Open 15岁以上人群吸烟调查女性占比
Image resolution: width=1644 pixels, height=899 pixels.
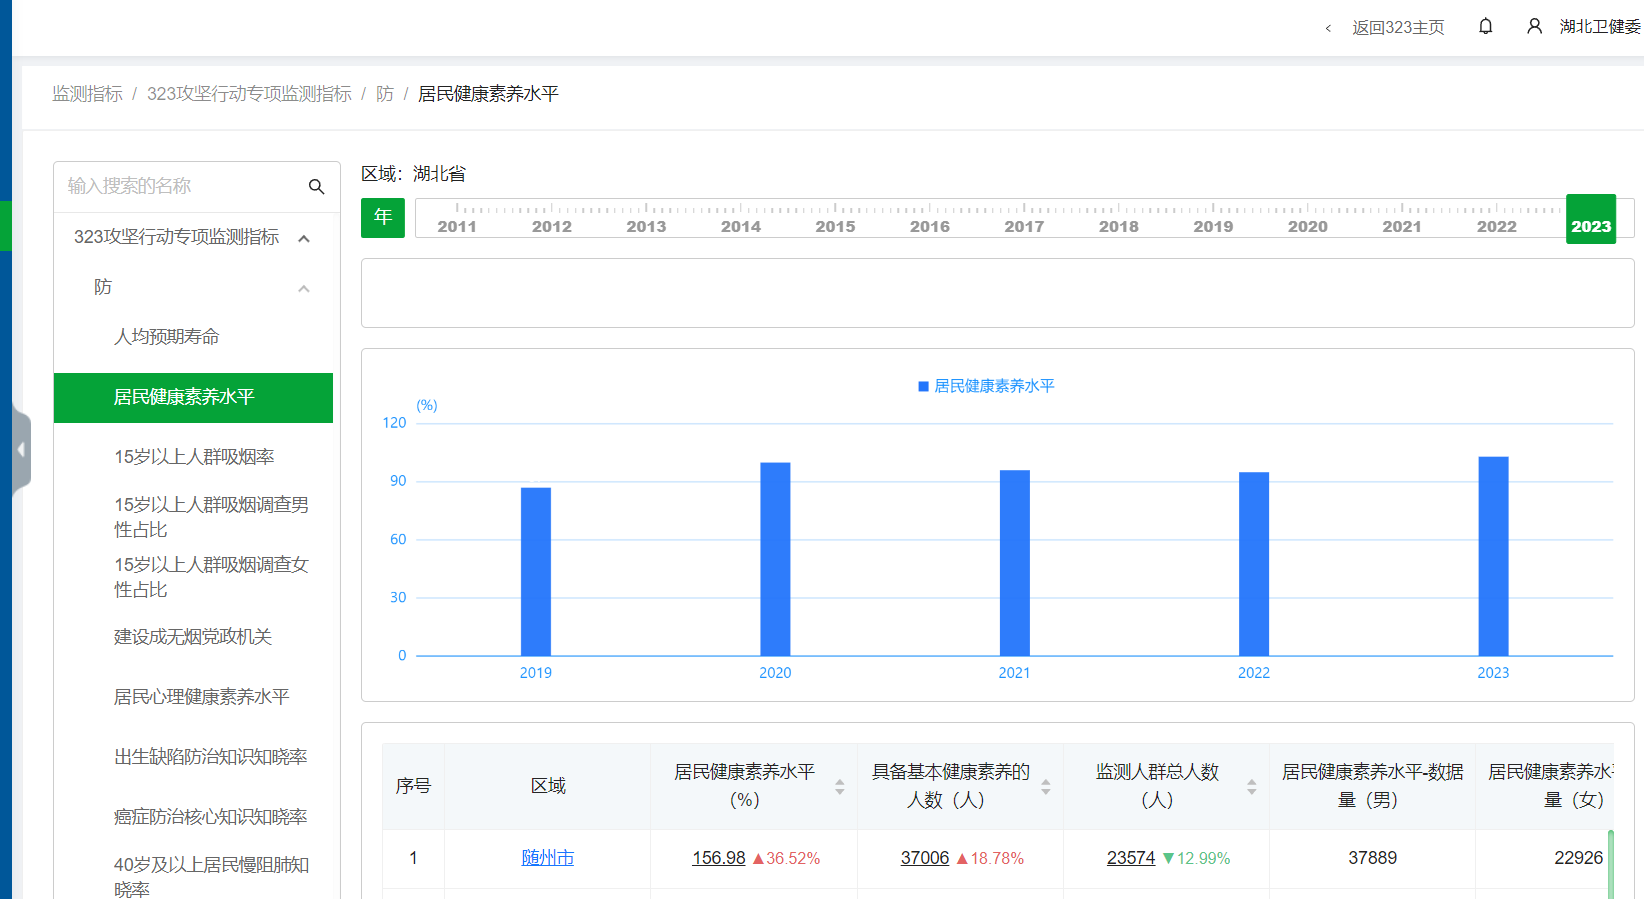[211, 577]
